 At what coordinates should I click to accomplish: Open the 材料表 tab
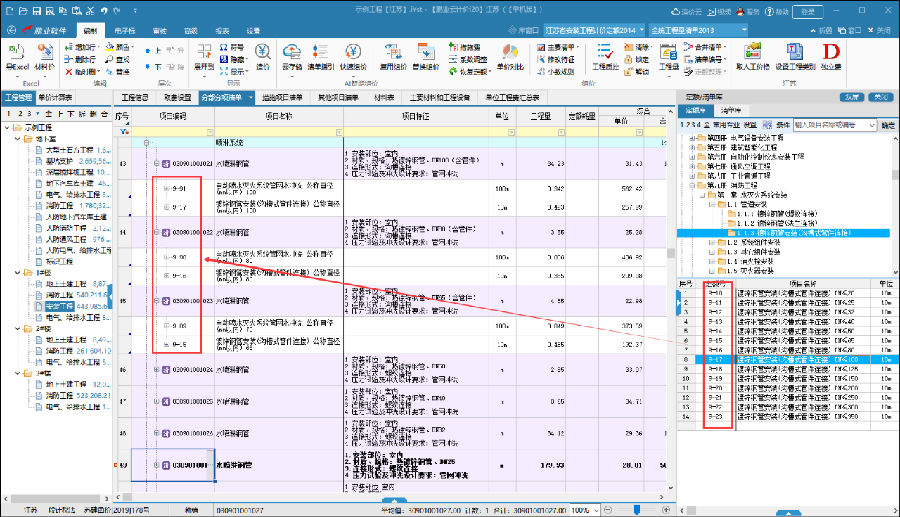pos(382,98)
